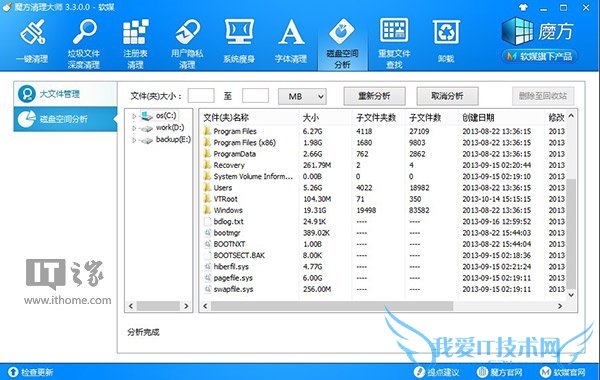Open the 一键清理 broom tool
The height and width of the screenshot is (380, 600).
coord(33,41)
